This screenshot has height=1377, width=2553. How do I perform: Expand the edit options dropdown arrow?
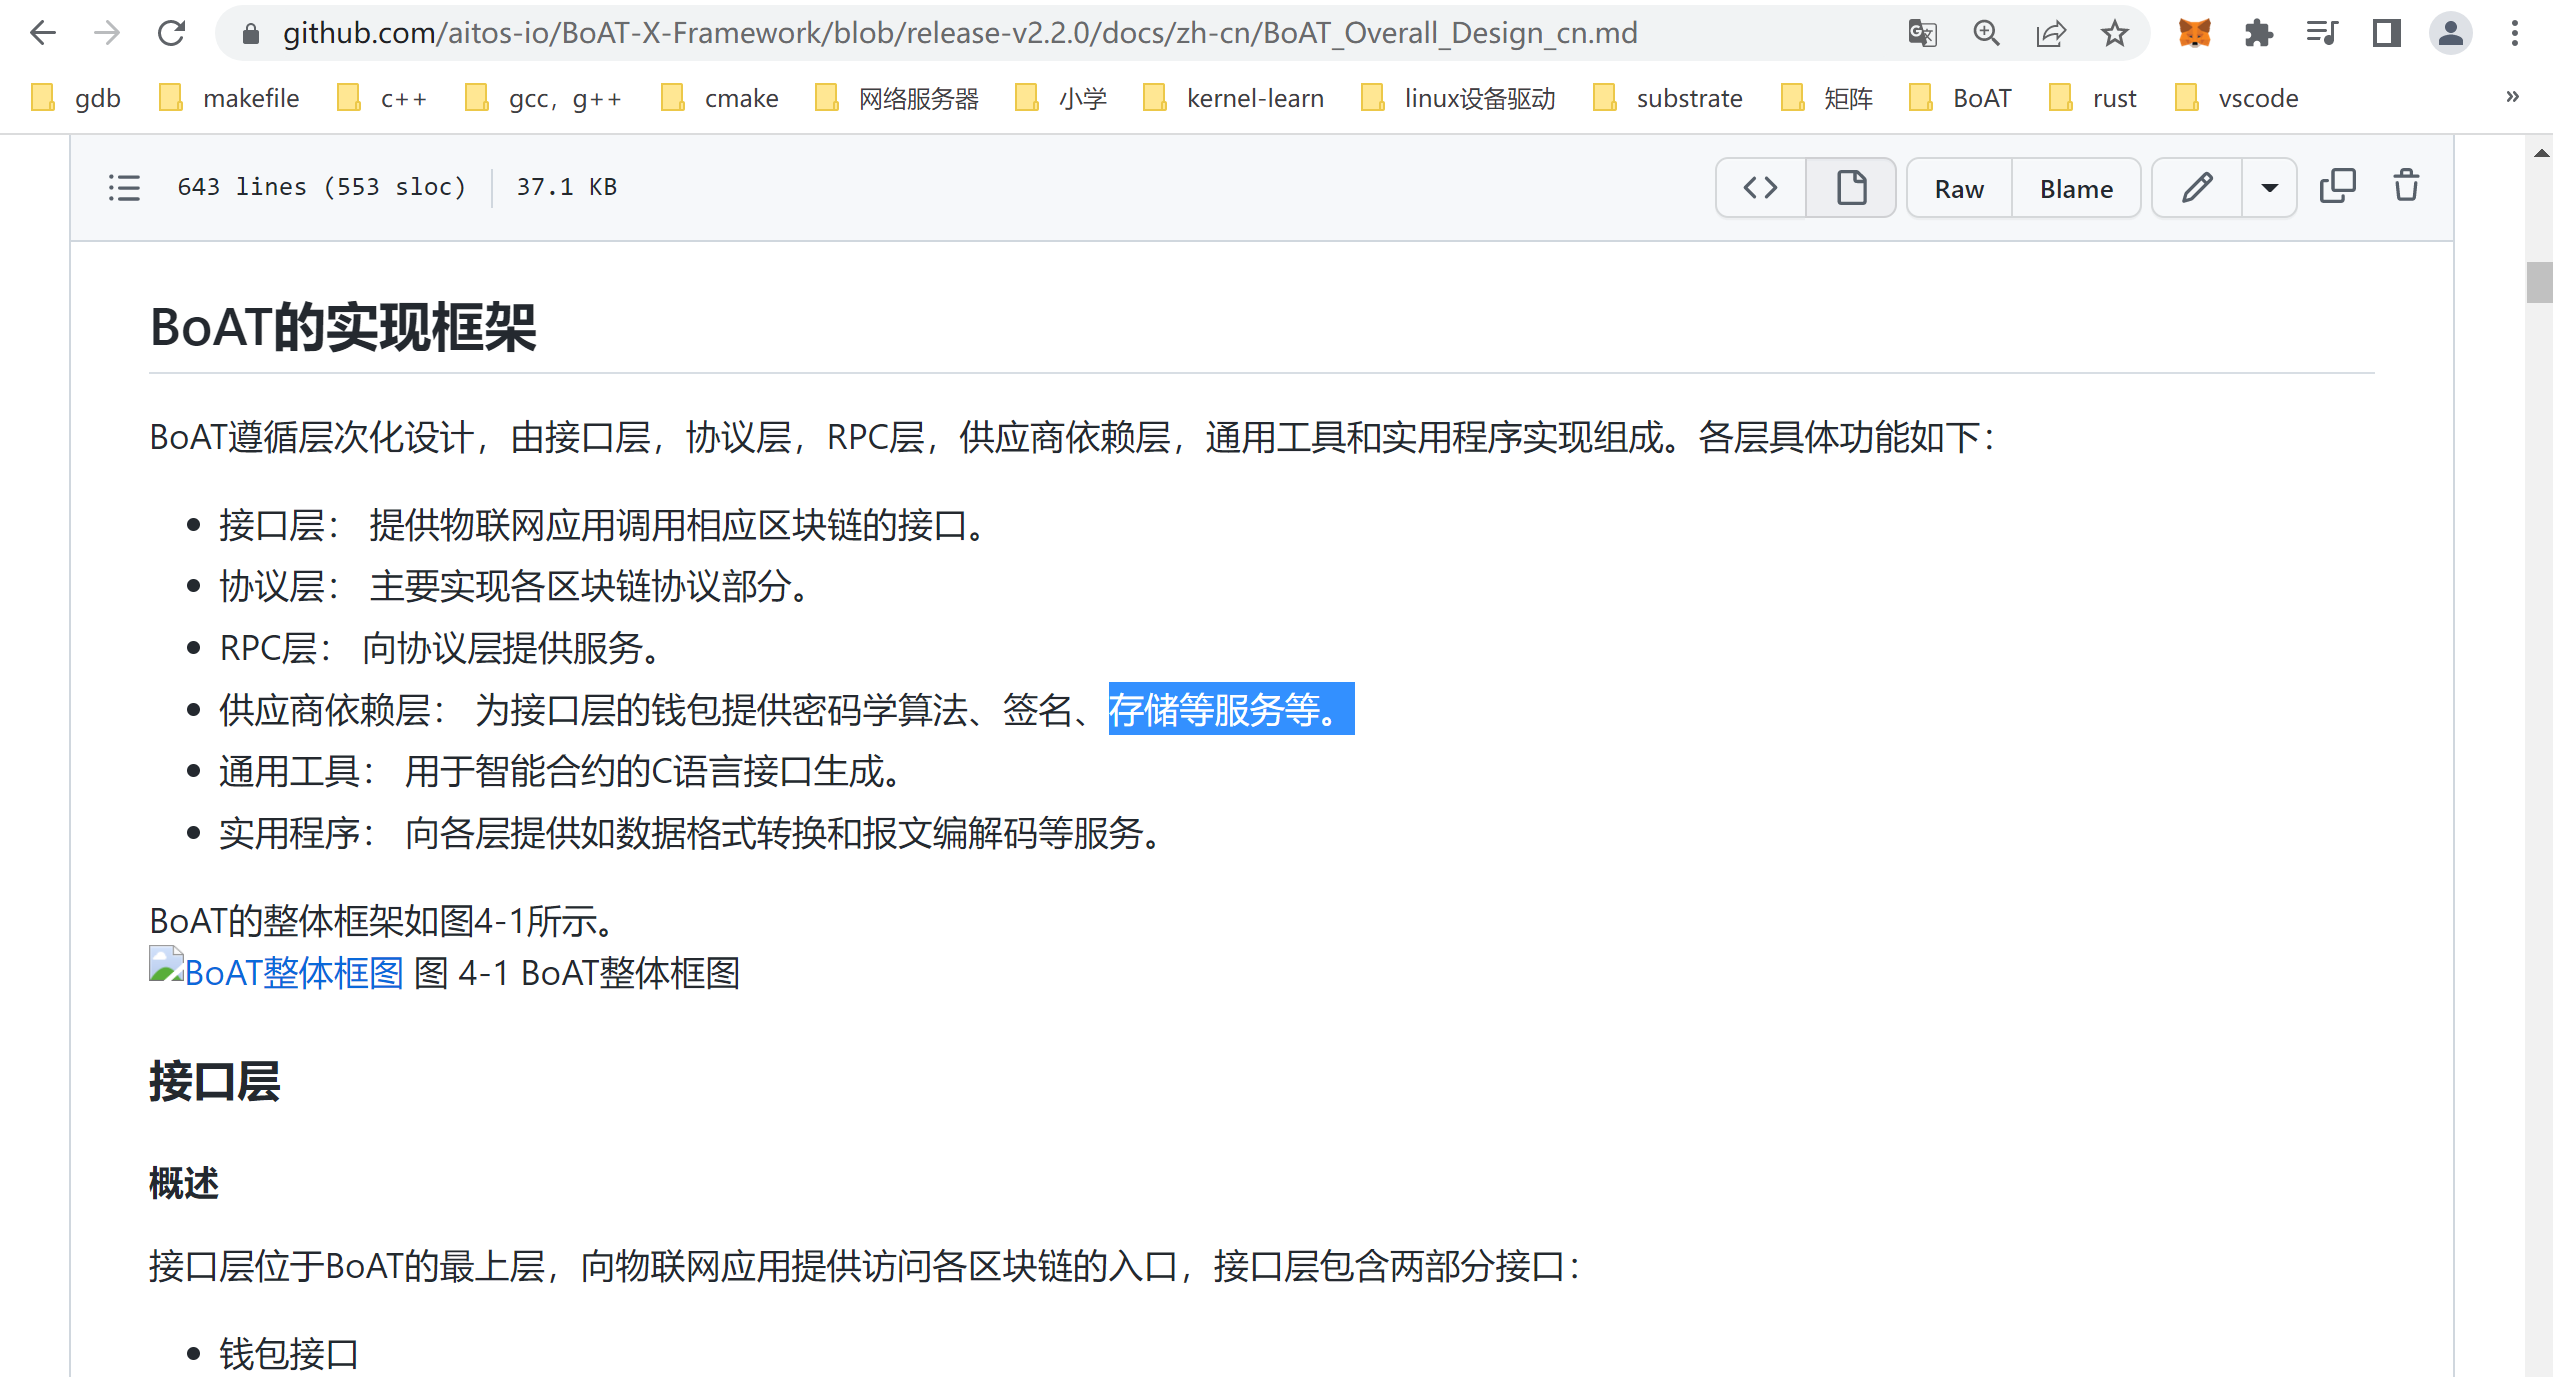[x=2270, y=187]
